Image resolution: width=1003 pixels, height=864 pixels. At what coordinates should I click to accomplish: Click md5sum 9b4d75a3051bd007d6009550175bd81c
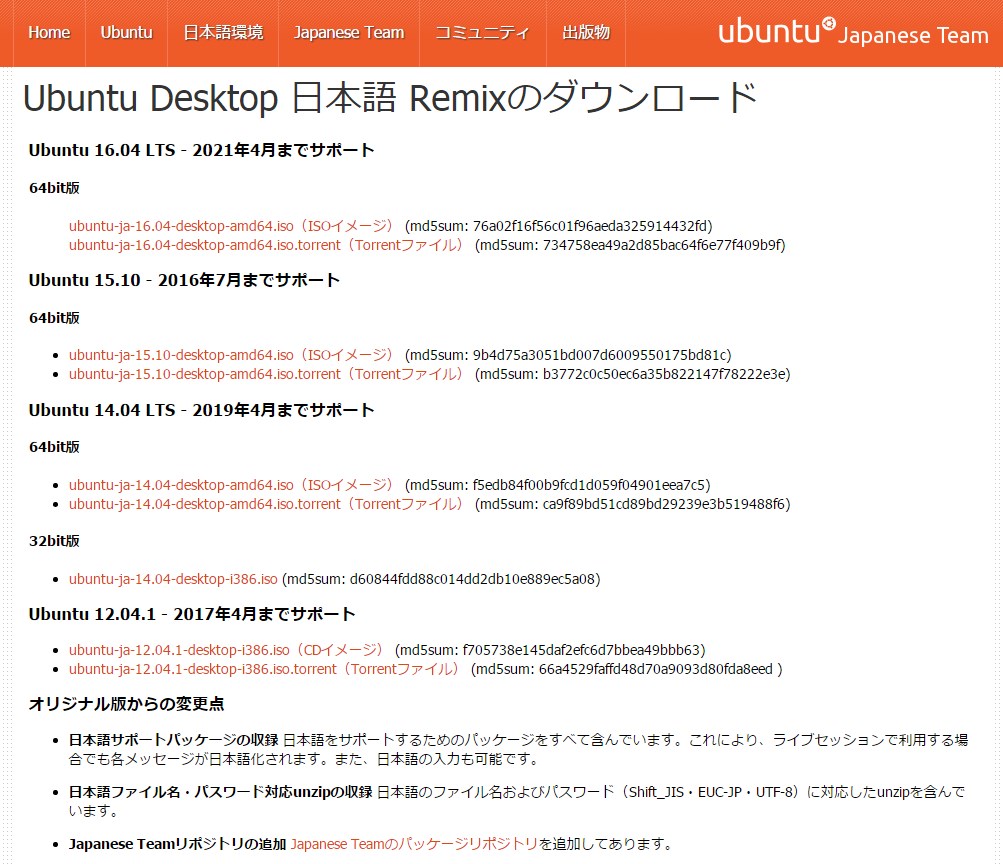(x=599, y=355)
